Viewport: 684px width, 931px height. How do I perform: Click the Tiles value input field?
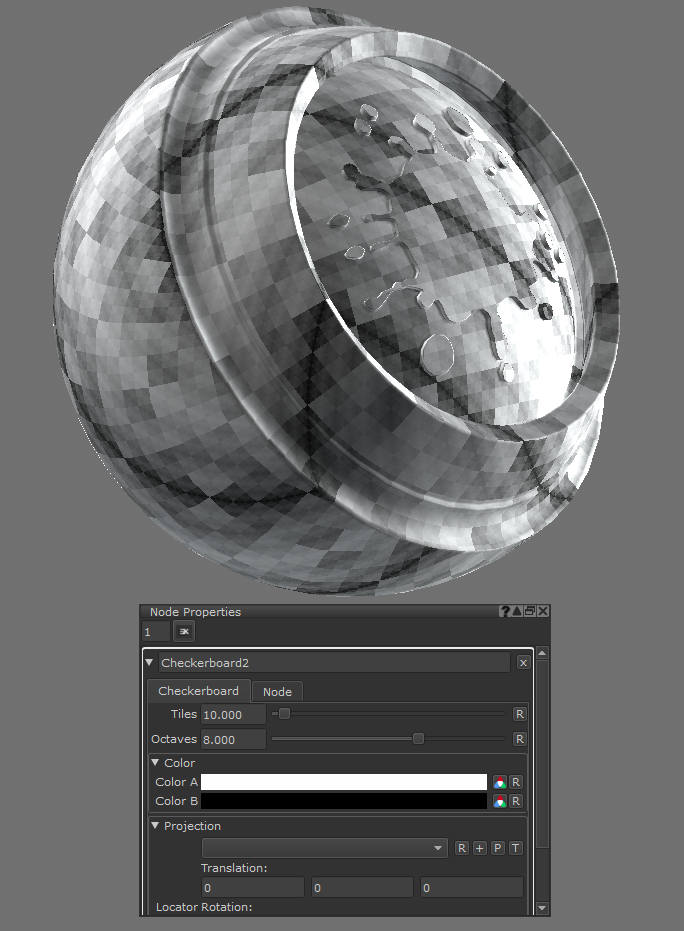pyautogui.click(x=233, y=714)
